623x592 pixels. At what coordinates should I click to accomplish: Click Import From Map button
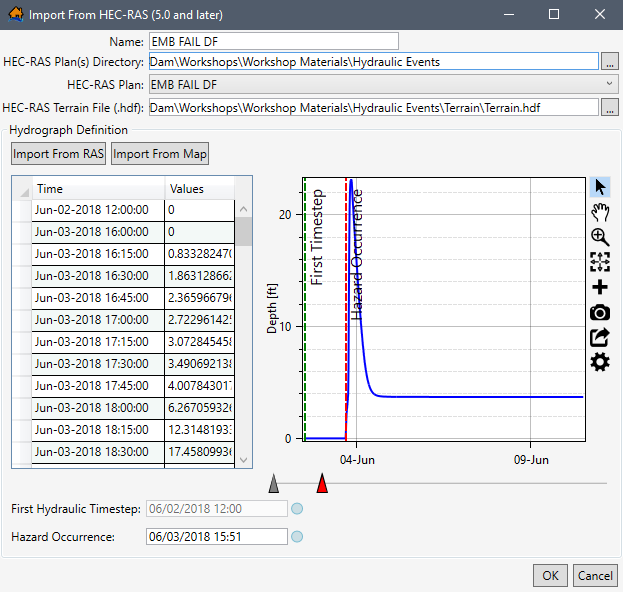[x=160, y=154]
